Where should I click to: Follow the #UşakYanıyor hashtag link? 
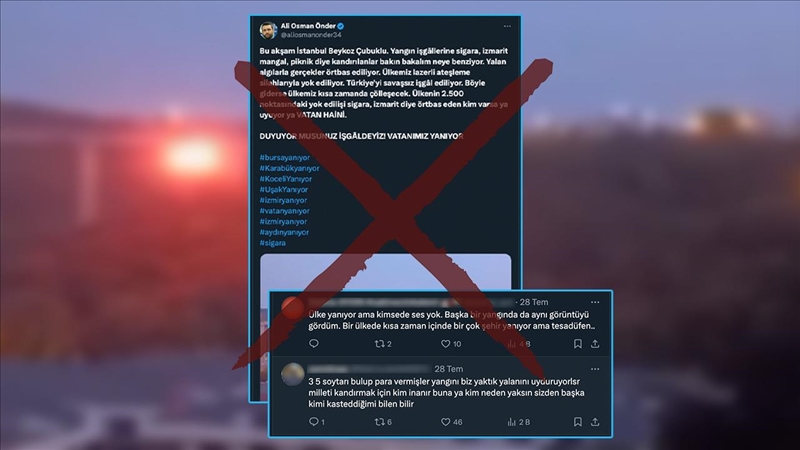(284, 190)
